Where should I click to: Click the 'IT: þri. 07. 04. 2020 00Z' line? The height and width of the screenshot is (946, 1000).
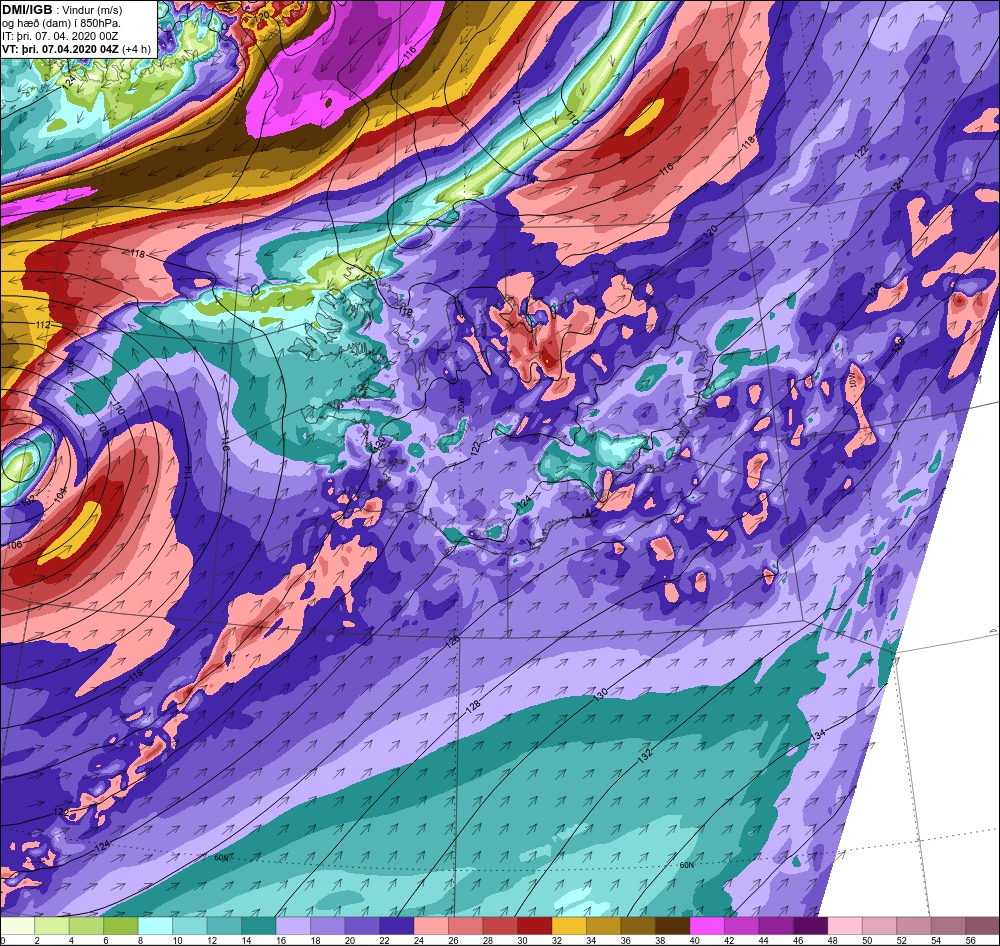[60, 36]
